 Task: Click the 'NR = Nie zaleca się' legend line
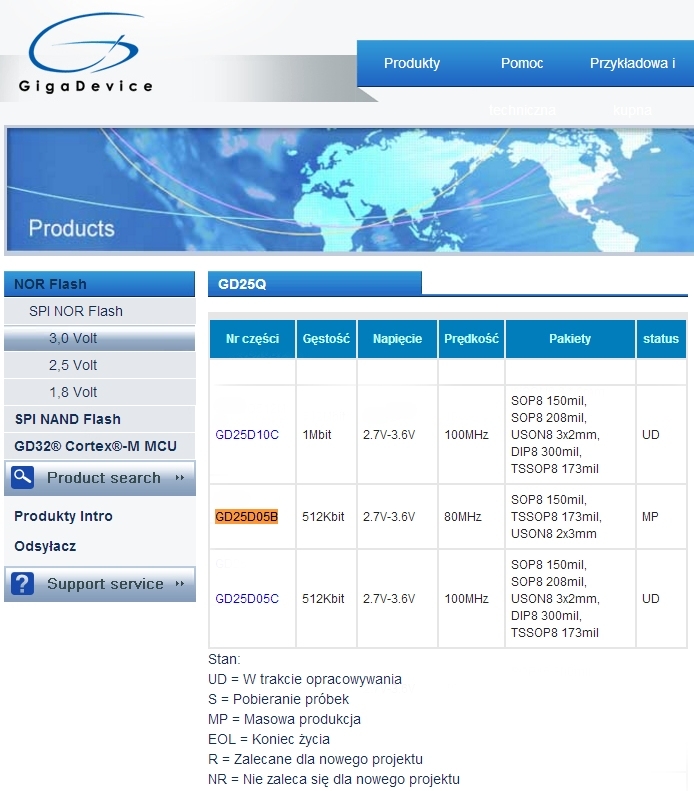click(x=333, y=779)
